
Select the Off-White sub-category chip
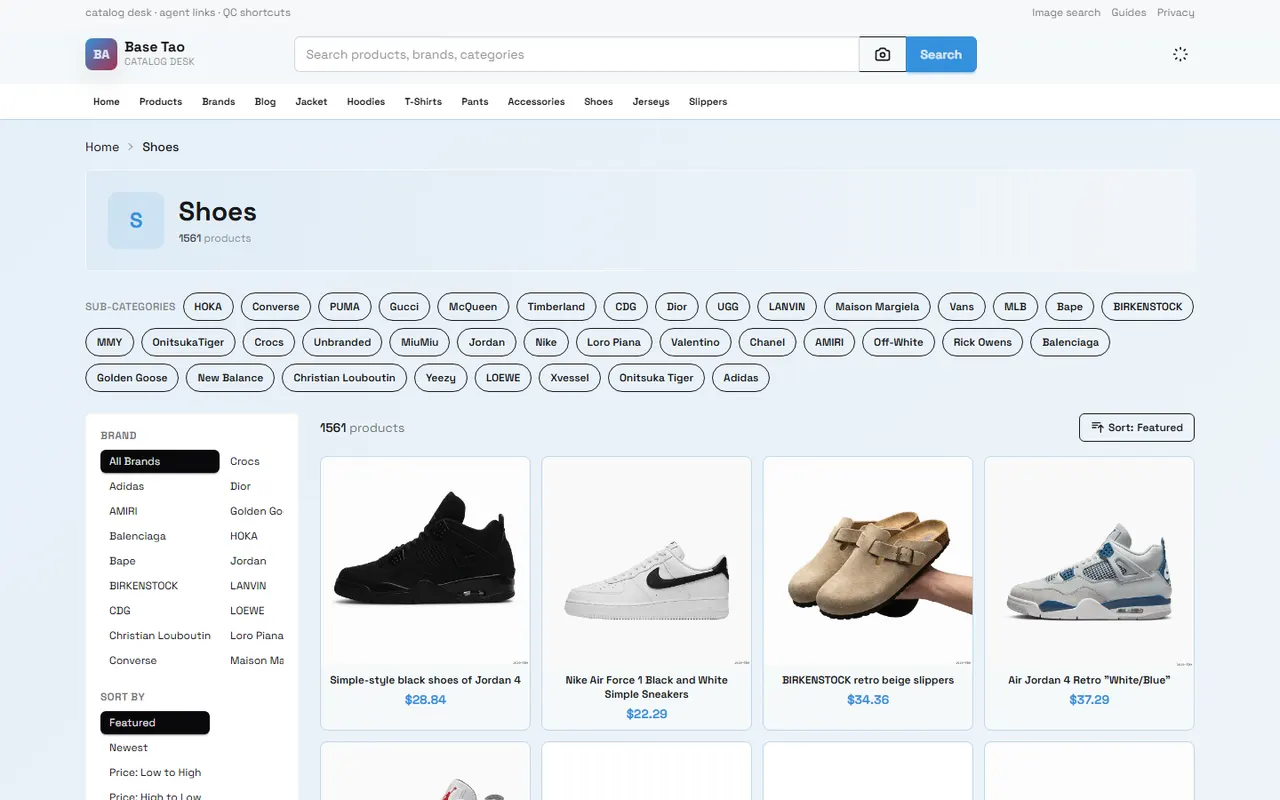click(898, 342)
